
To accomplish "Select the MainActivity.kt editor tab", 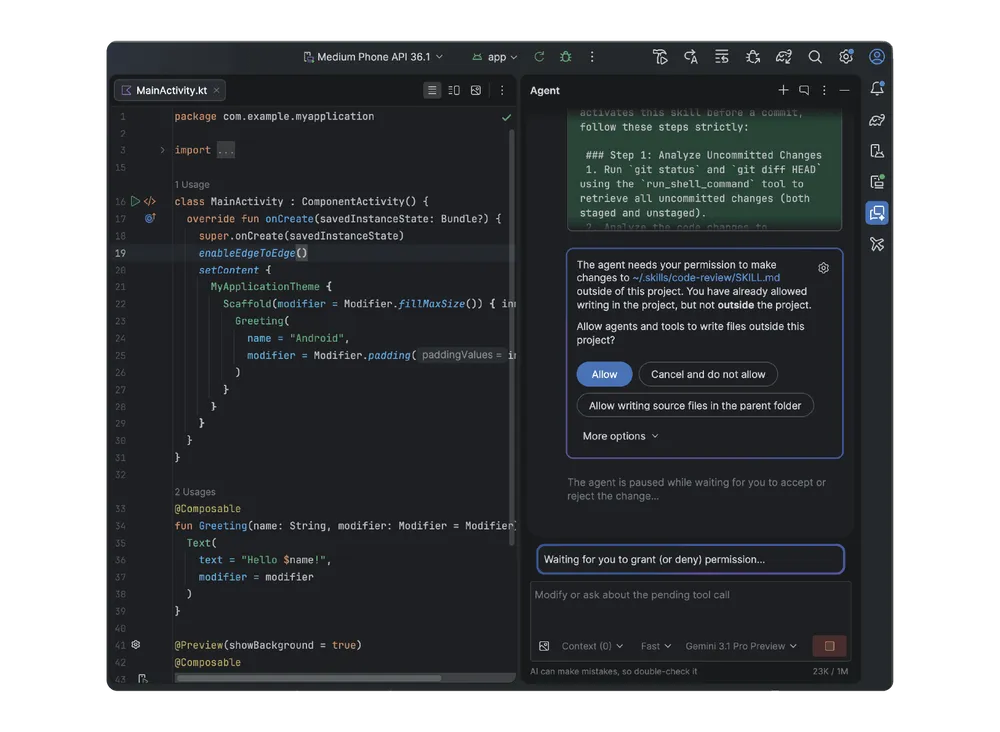I will tap(169, 90).
